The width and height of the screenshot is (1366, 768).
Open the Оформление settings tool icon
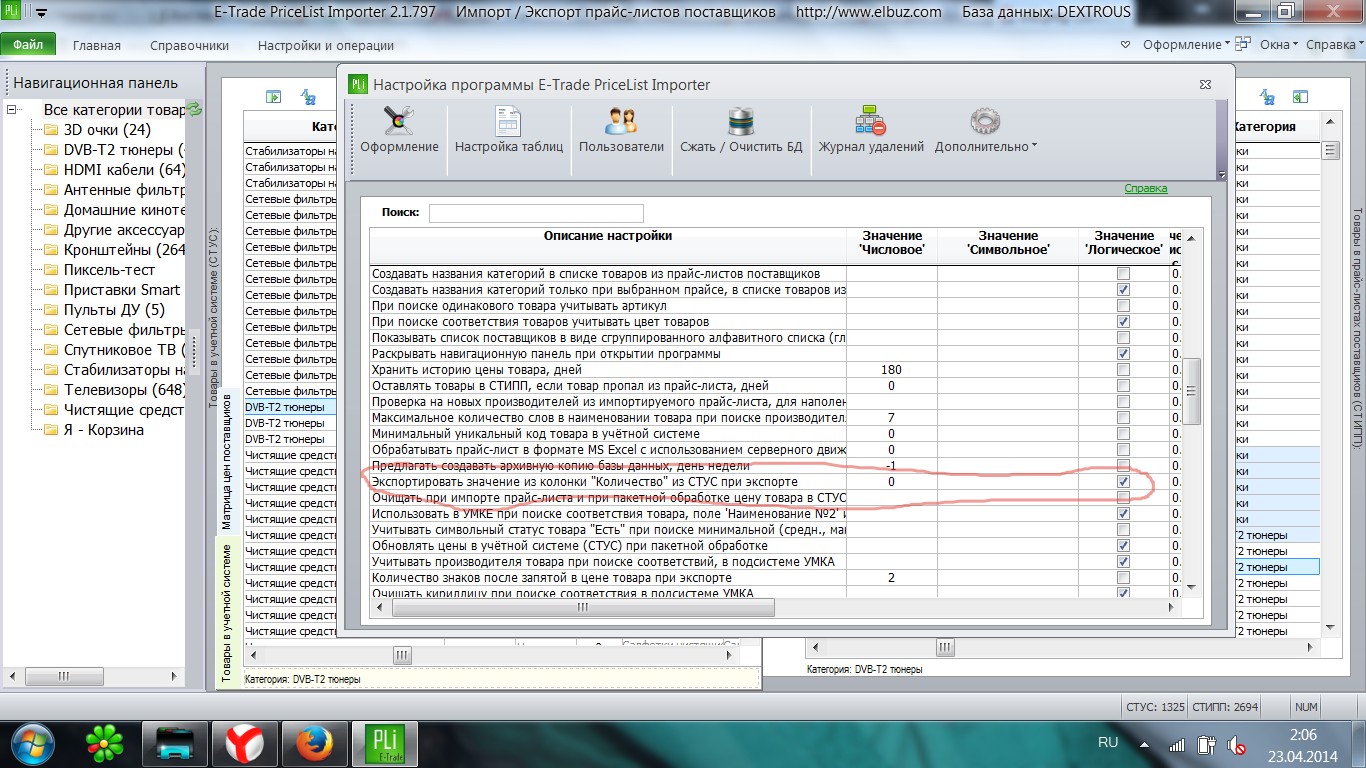(399, 121)
